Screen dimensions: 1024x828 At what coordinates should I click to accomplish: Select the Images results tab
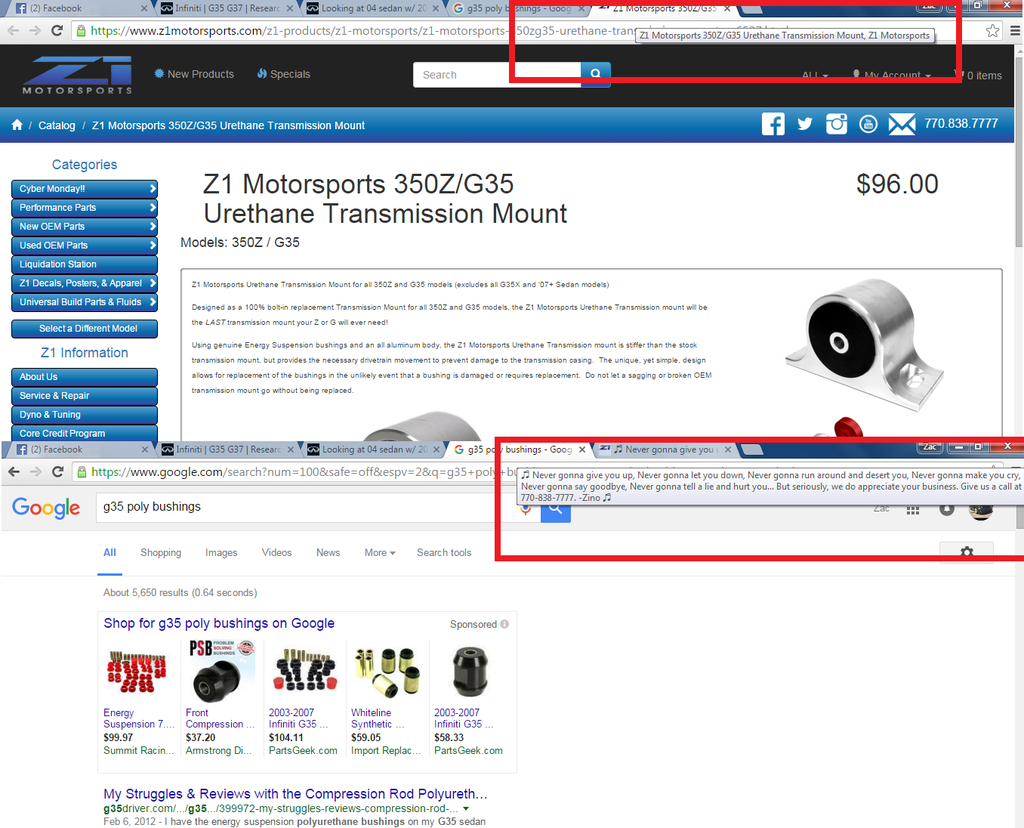pos(221,552)
